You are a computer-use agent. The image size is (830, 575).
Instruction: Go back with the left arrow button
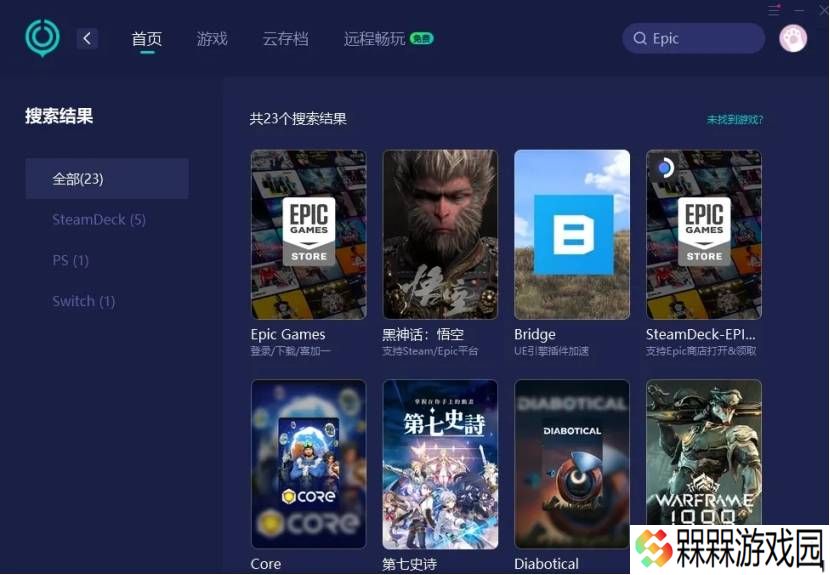[x=87, y=39]
